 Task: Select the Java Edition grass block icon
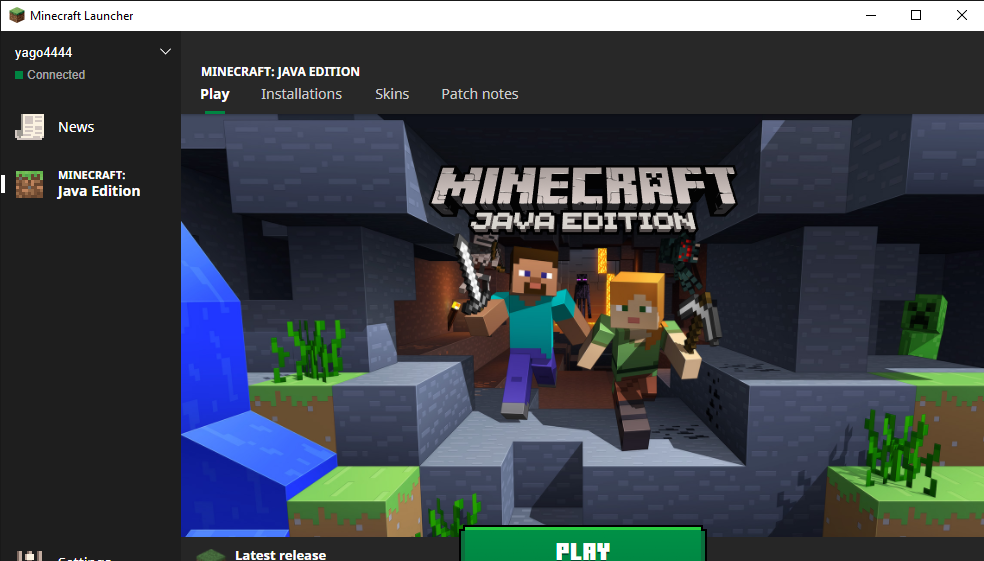(x=29, y=184)
